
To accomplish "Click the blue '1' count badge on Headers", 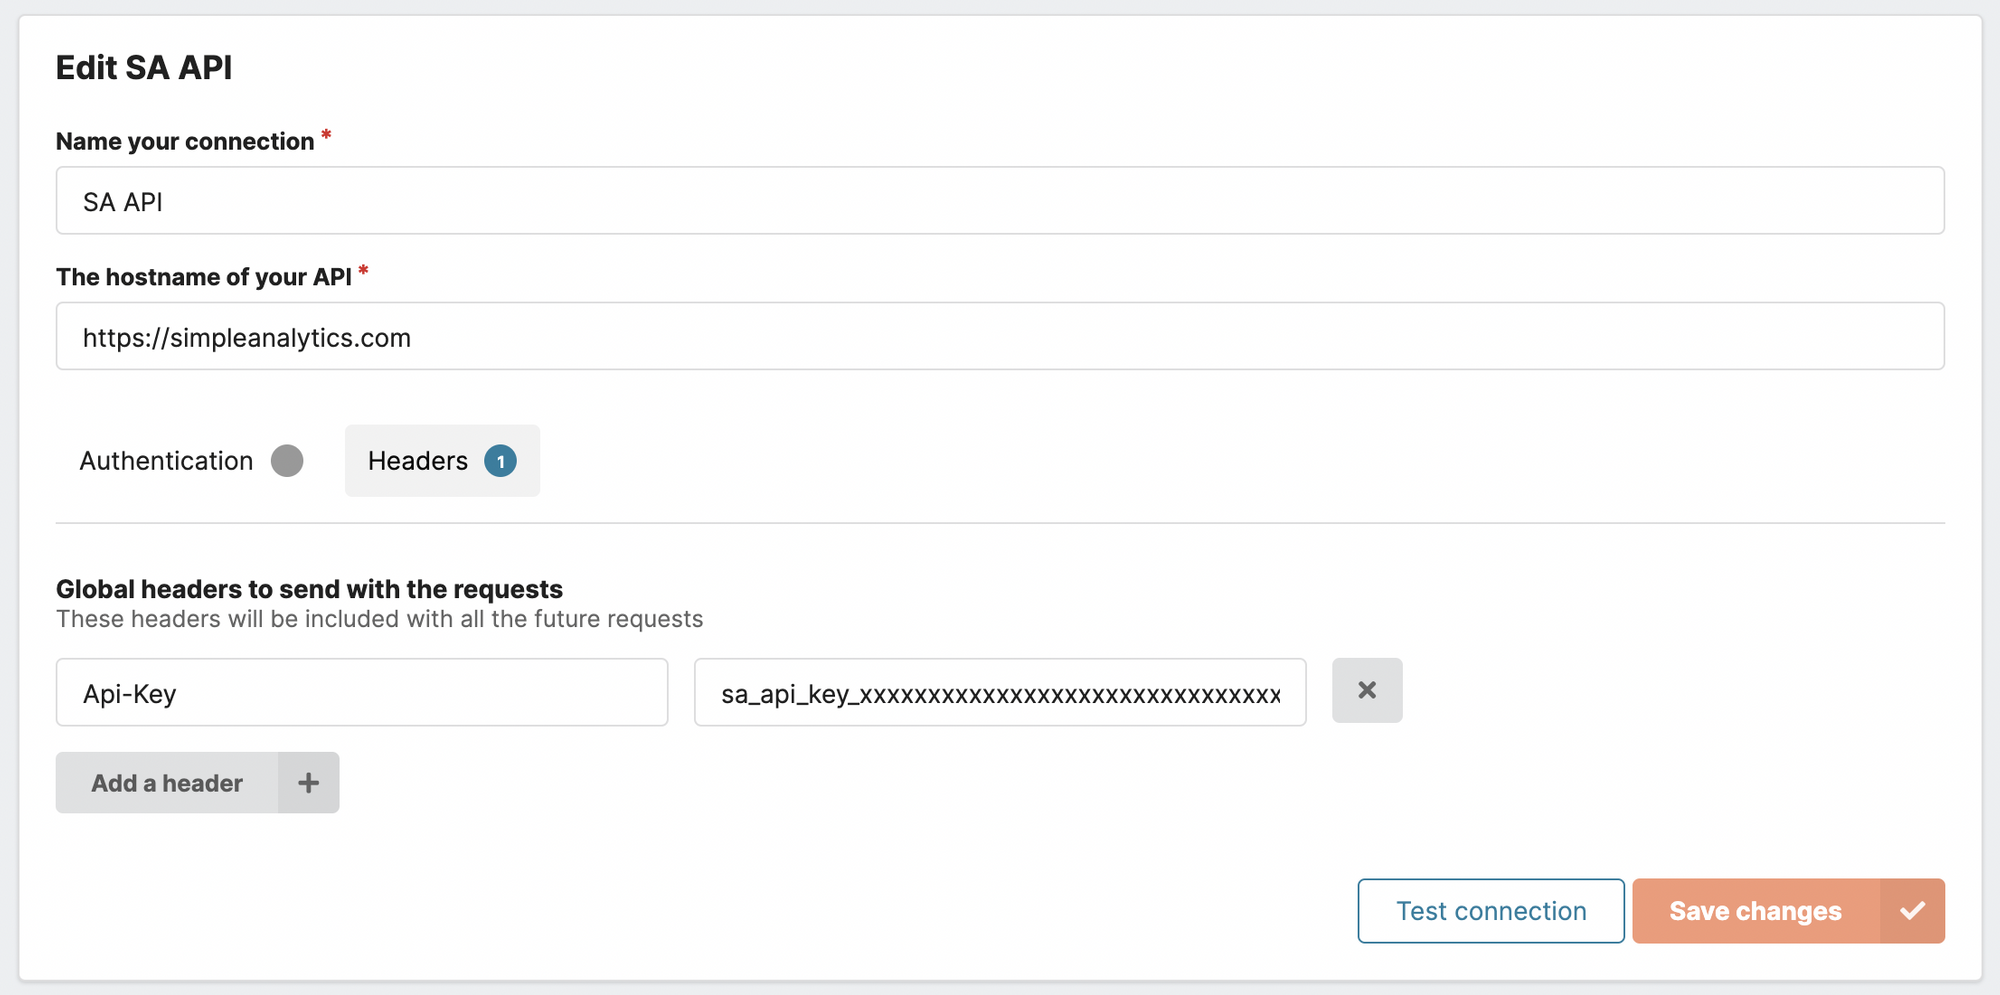I will 502,461.
